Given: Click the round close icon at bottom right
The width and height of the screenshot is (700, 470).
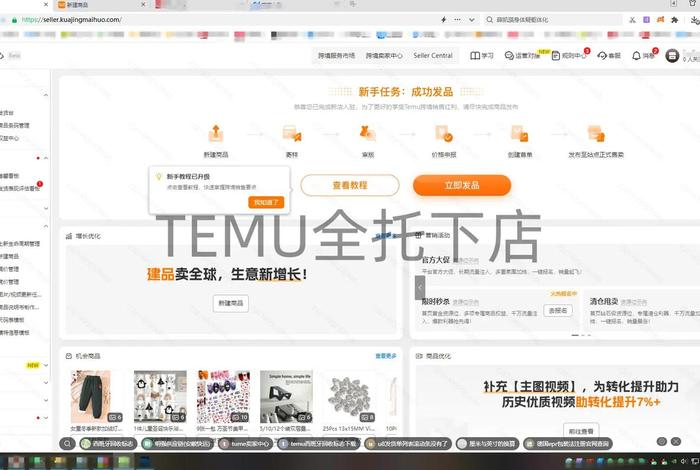Looking at the screenshot, I should (676, 441).
